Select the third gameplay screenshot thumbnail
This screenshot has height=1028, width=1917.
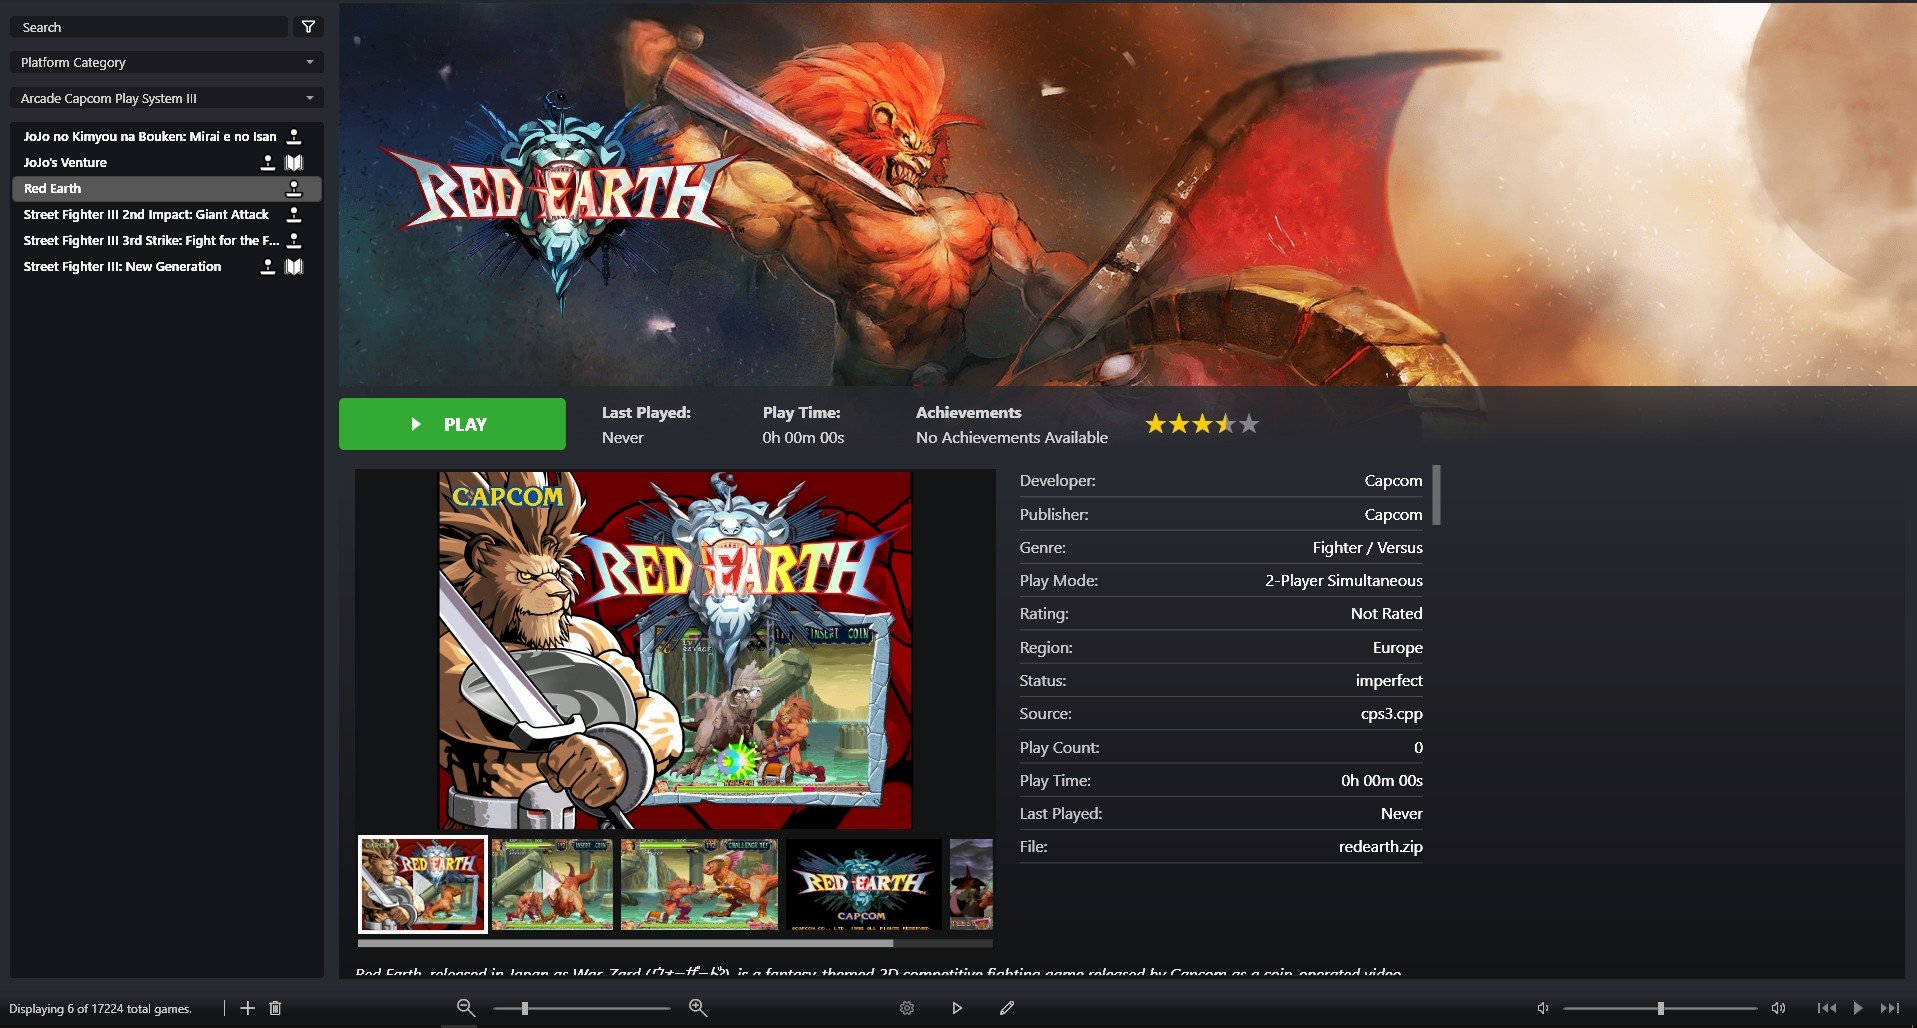[x=699, y=885]
